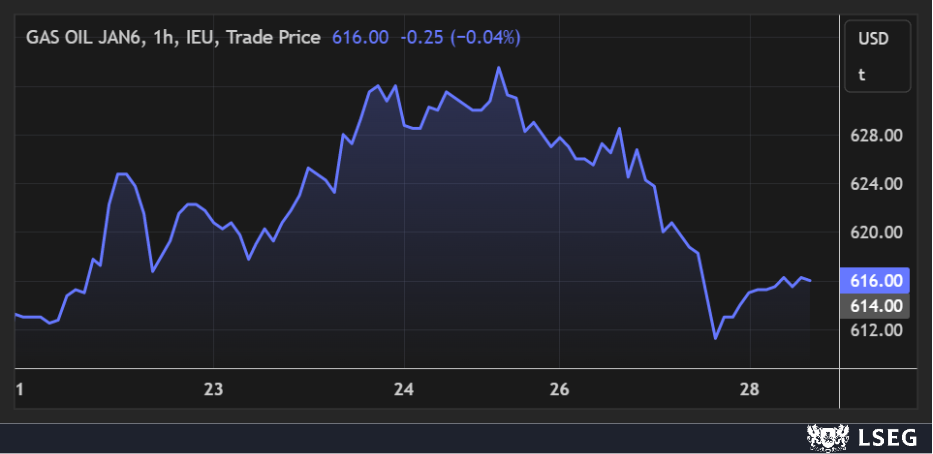
Task: Click the IEU exchange label
Action: click(203, 37)
